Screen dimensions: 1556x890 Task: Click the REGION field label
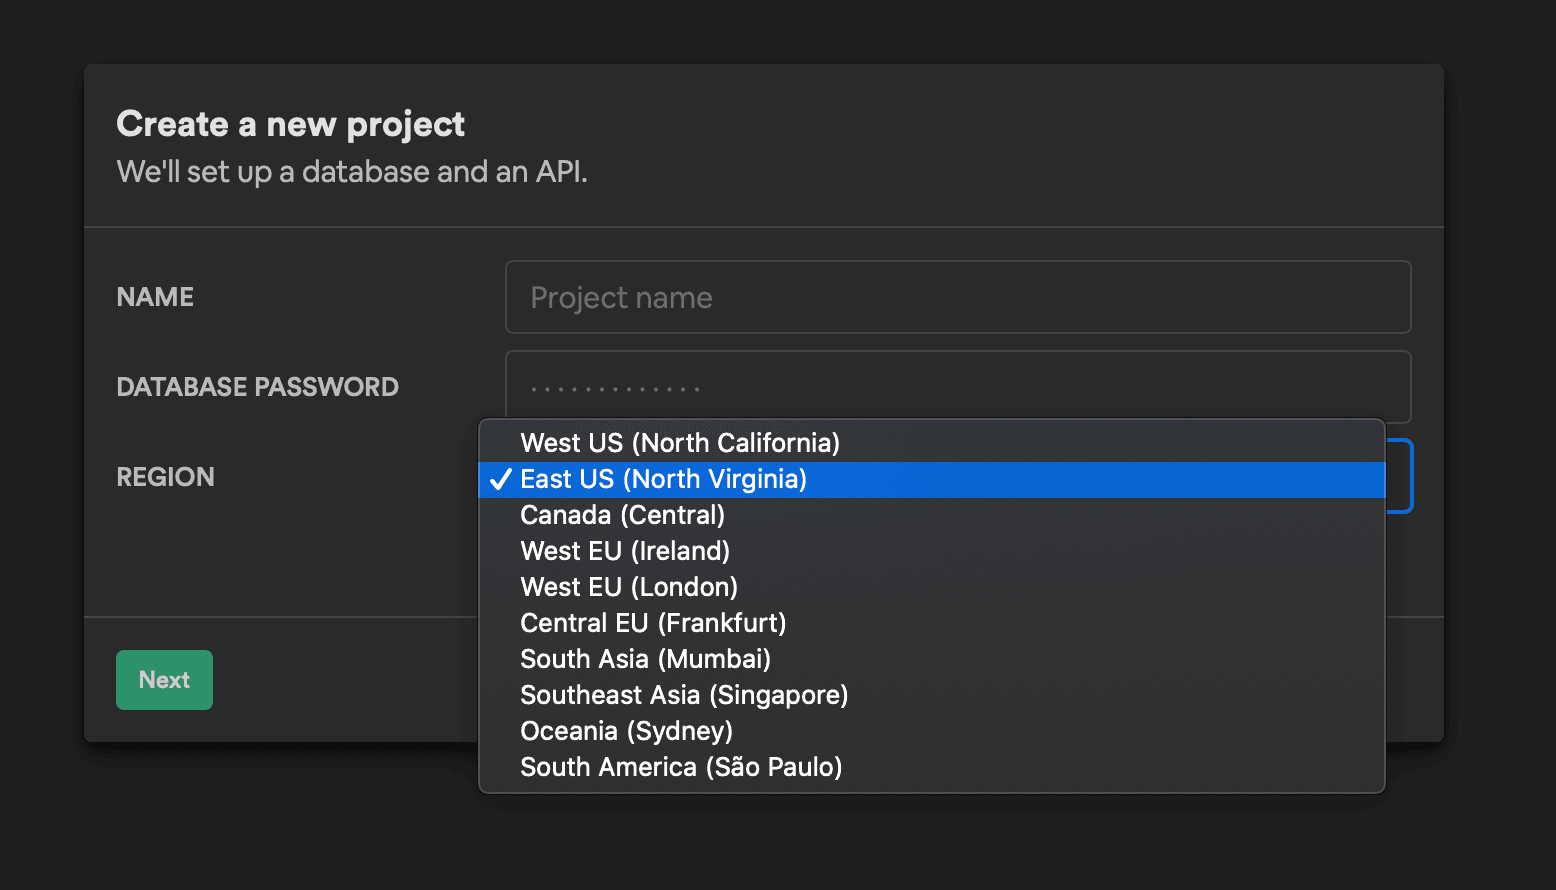165,477
